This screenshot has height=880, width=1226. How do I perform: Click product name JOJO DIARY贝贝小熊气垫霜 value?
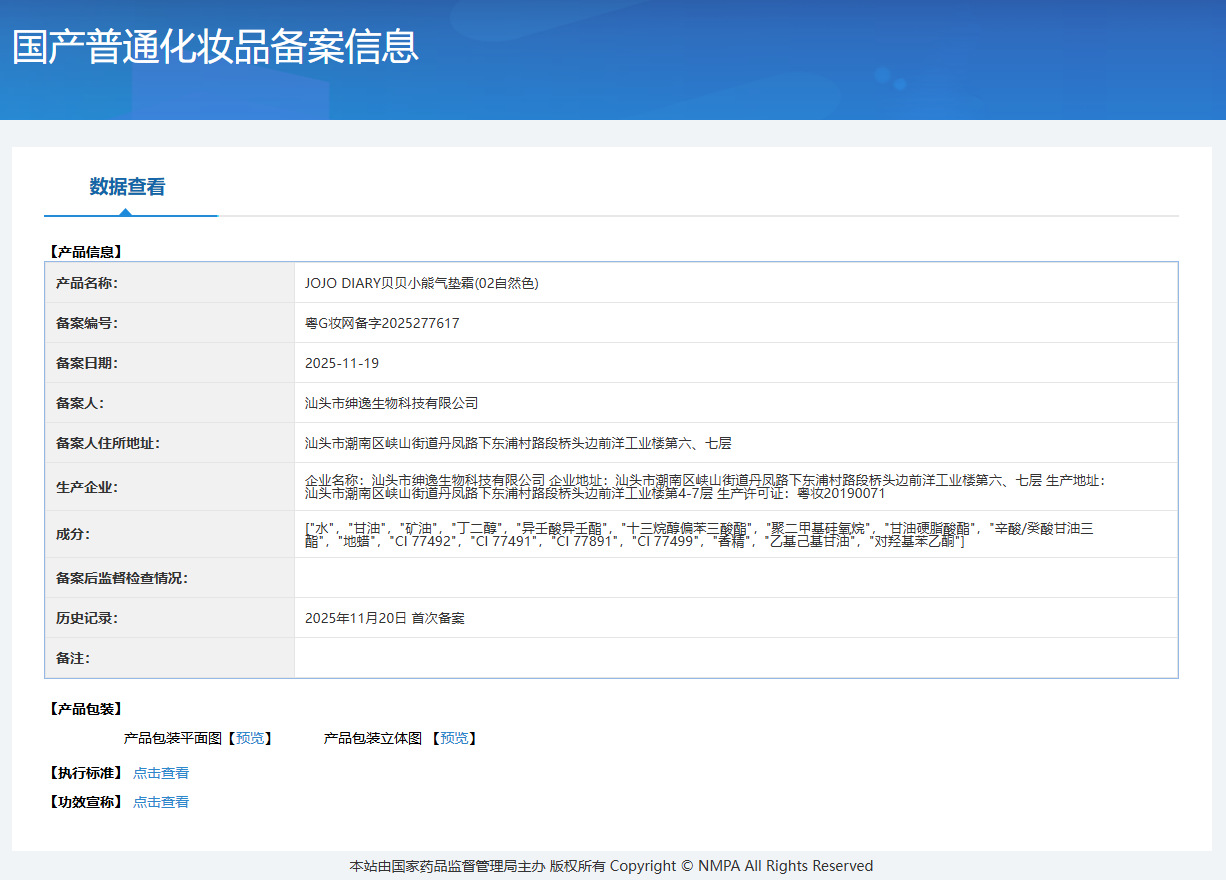[x=422, y=283]
